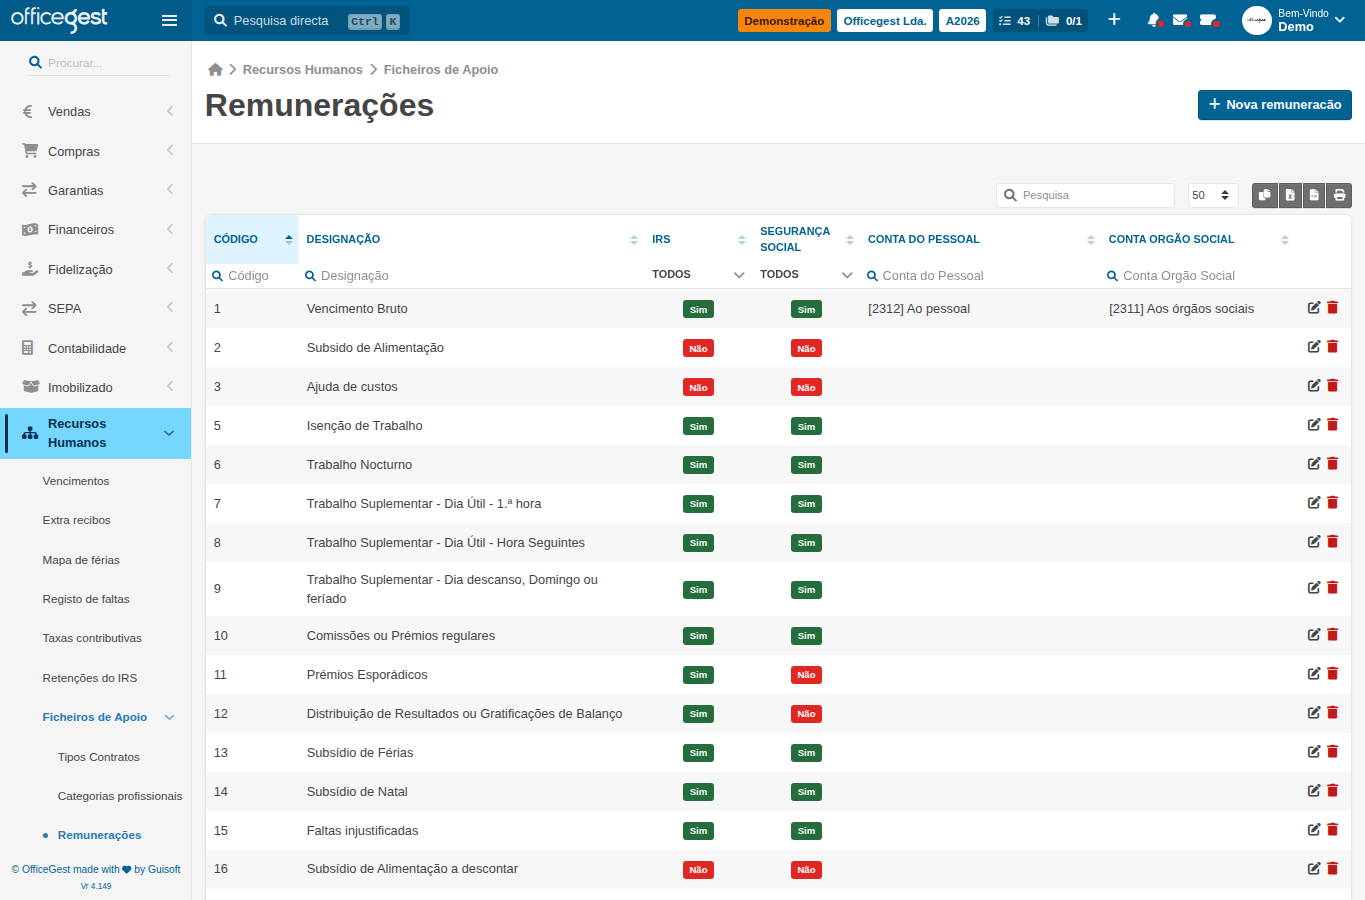Delete the Subsídio de Férias row

(x=1332, y=752)
